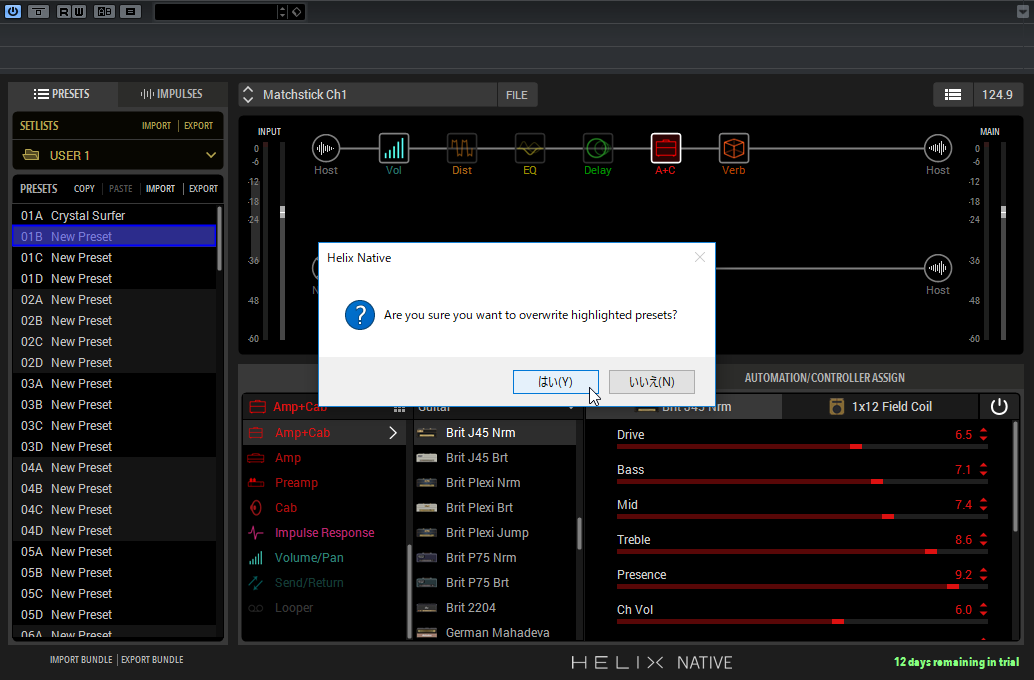The height and width of the screenshot is (680, 1034).
Task: Select Amp+Cab category in model list
Action: coord(324,433)
